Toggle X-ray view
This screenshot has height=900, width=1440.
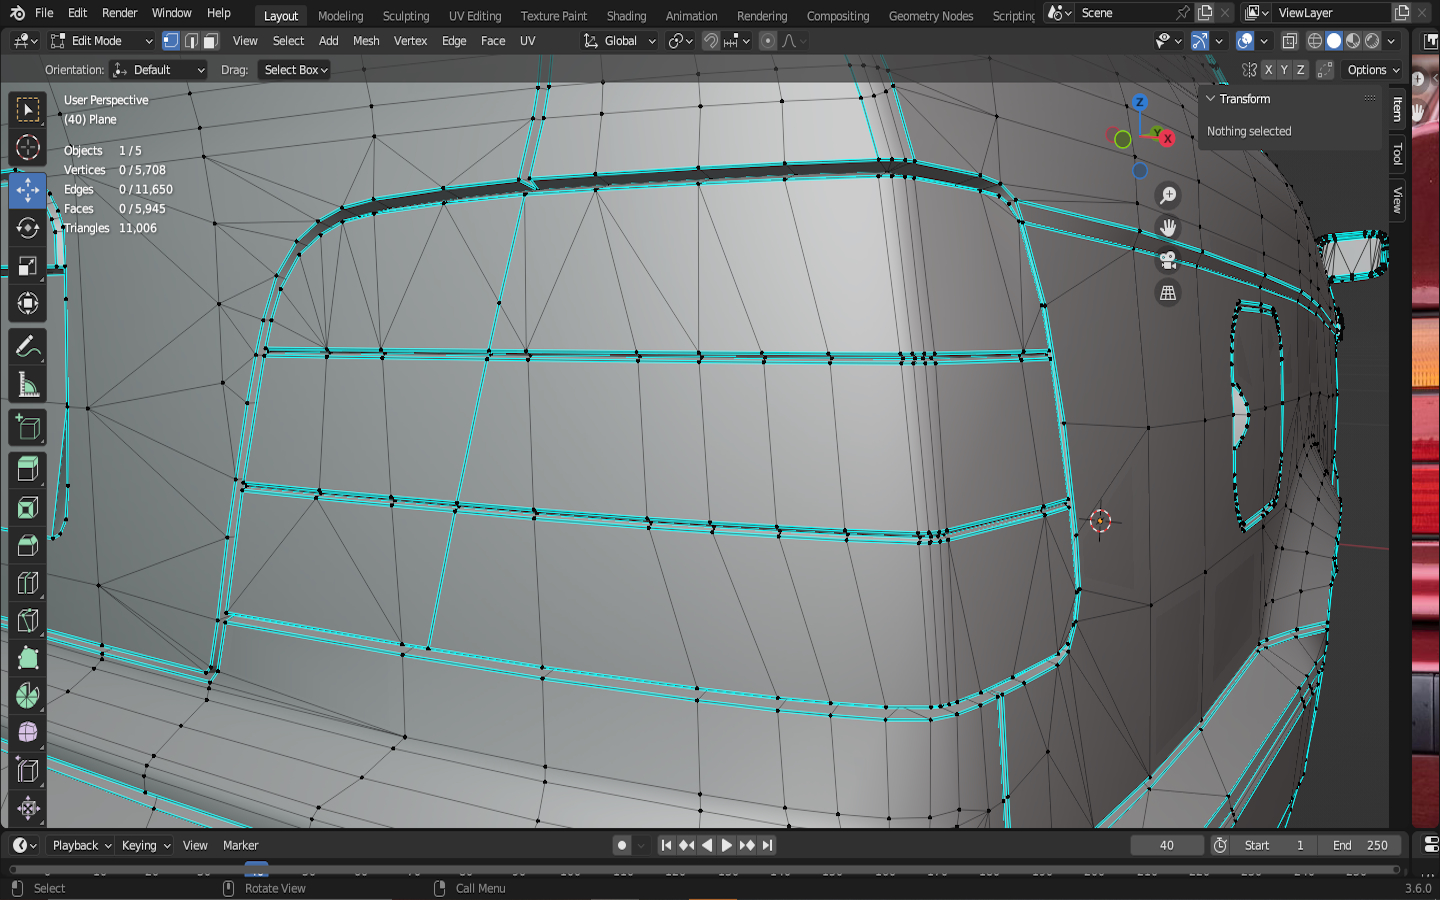1290,41
